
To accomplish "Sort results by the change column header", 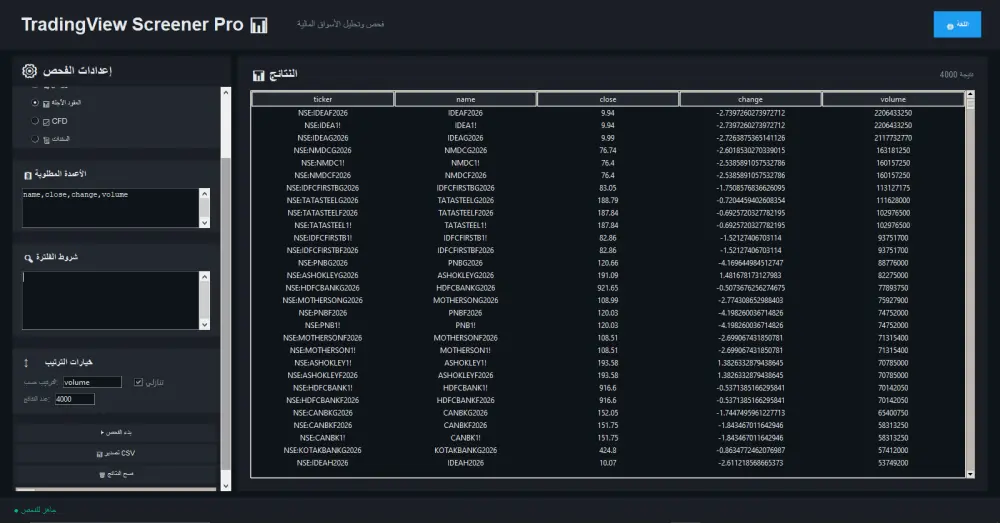I will (x=751, y=99).
